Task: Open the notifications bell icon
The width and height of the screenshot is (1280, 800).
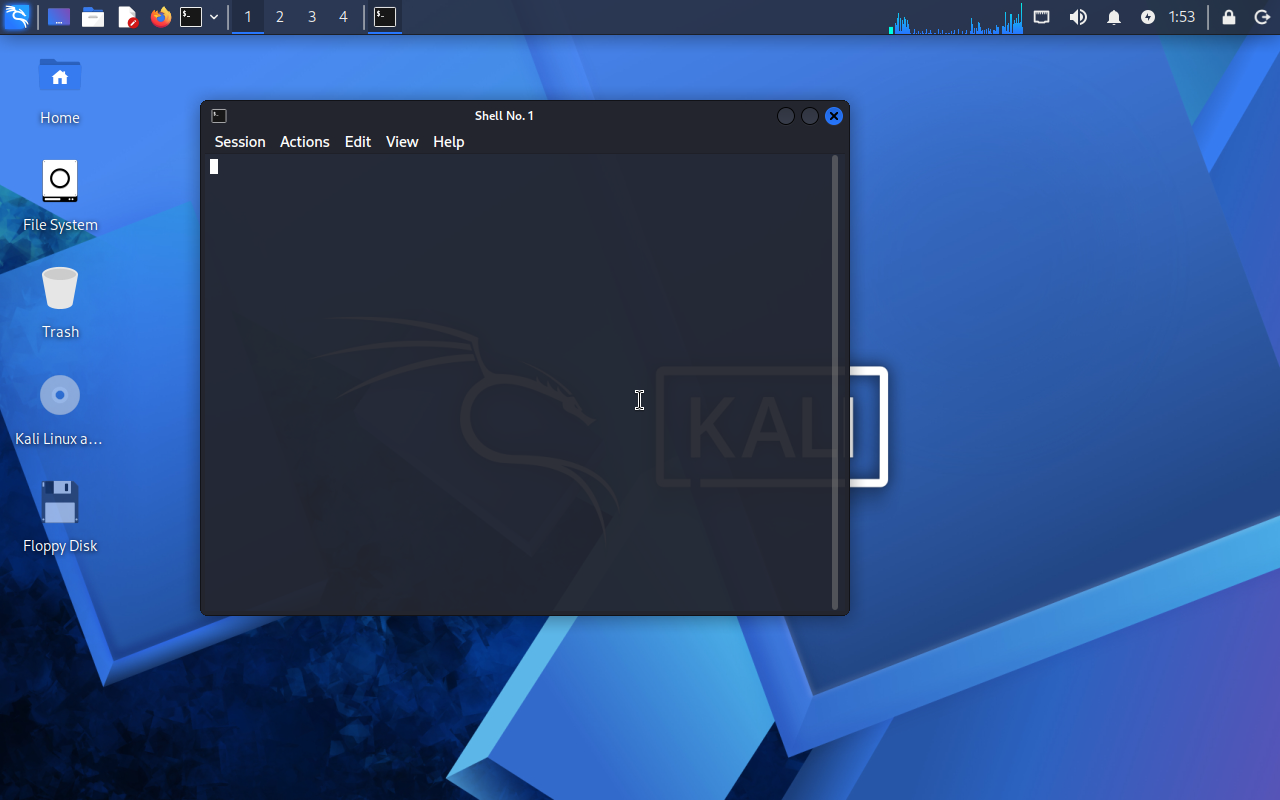Action: [x=1113, y=17]
